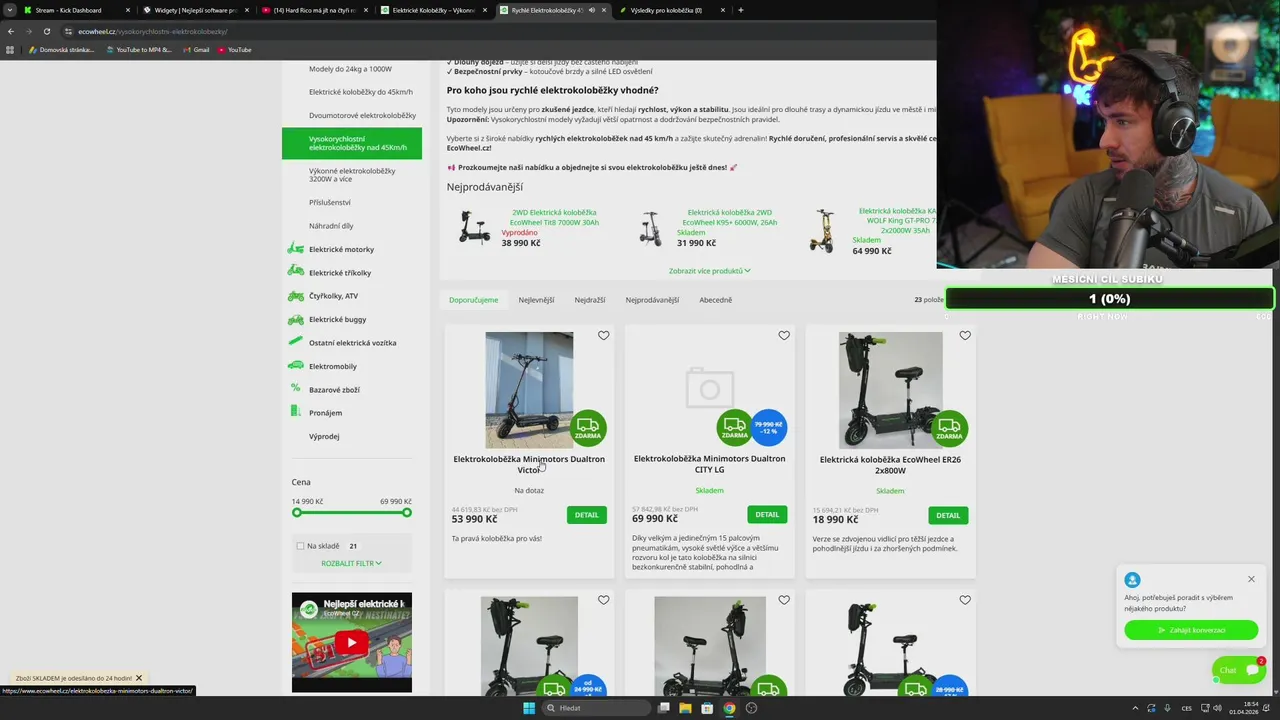Select the Nejprodávanější sort tab

652,300
